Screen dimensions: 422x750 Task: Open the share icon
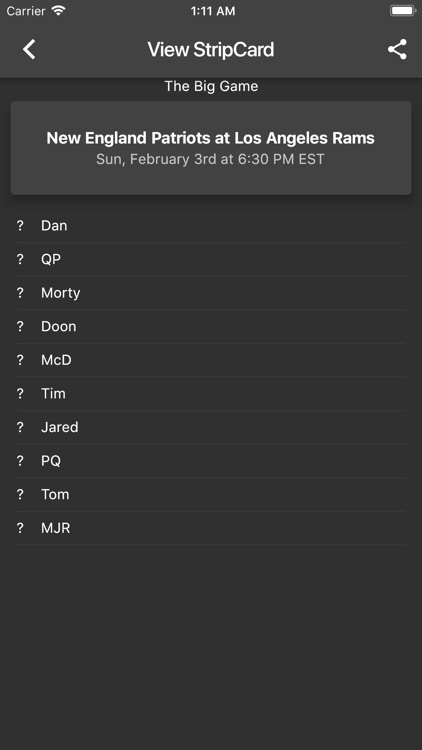[397, 49]
